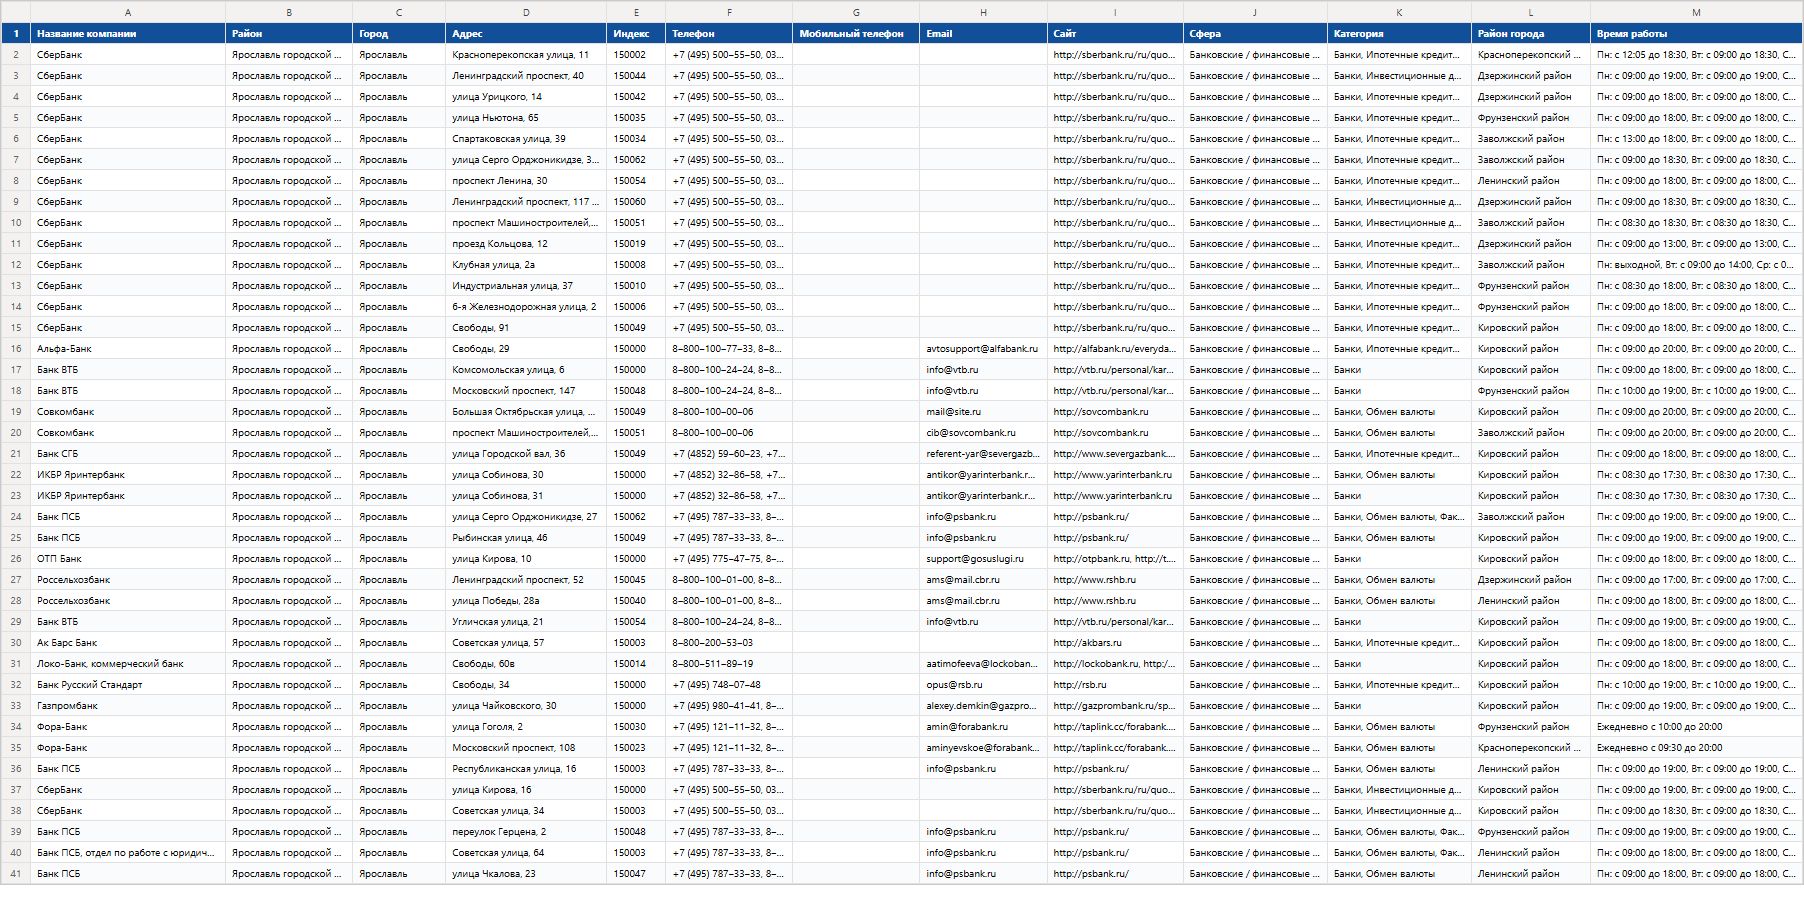Select row number 41
The width and height of the screenshot is (1804, 902).
pyautogui.click(x=16, y=874)
